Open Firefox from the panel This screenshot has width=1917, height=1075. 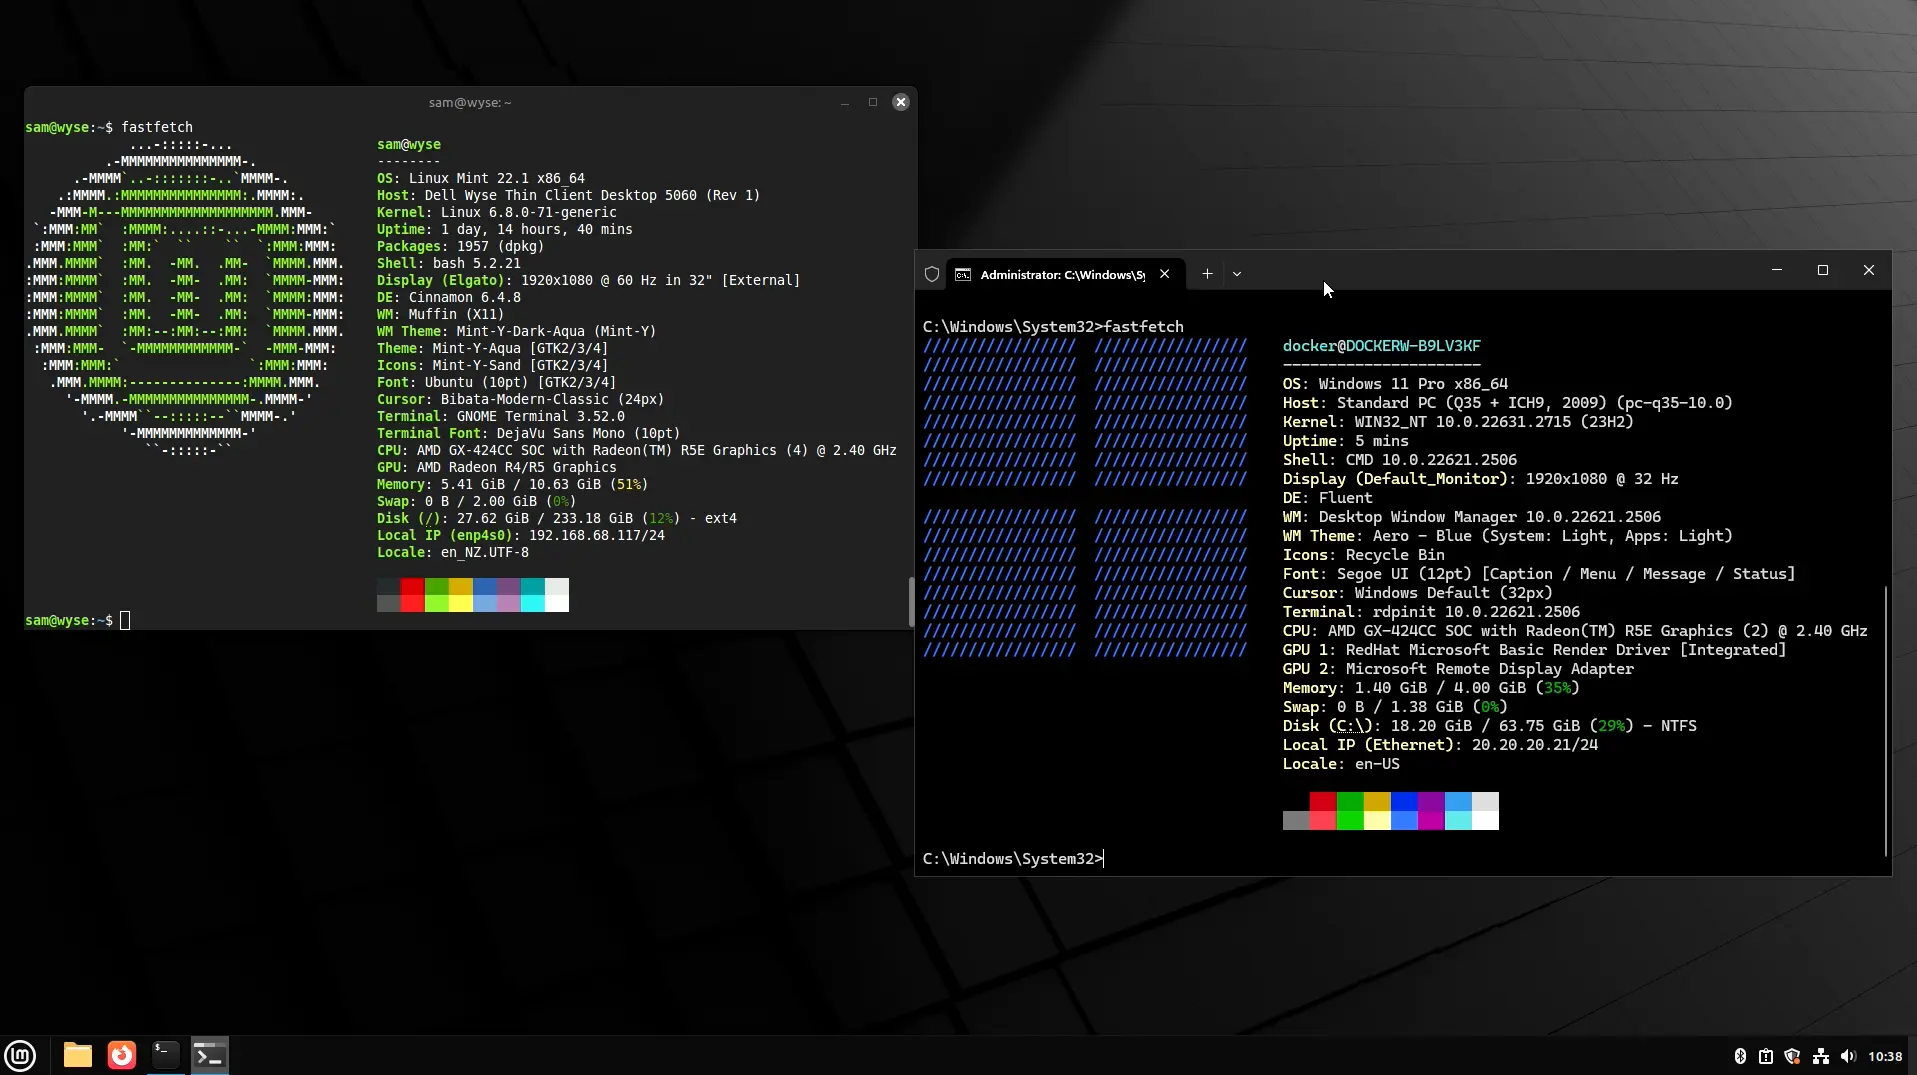point(122,1055)
